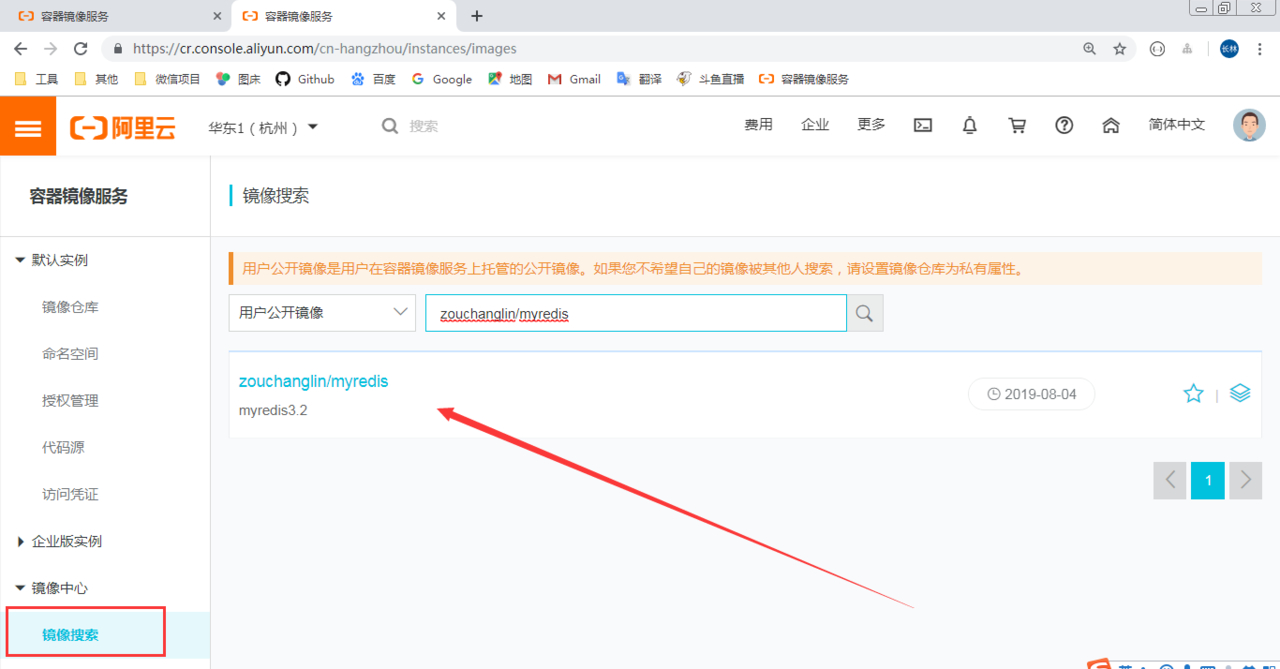Click the image search text field

coord(635,313)
